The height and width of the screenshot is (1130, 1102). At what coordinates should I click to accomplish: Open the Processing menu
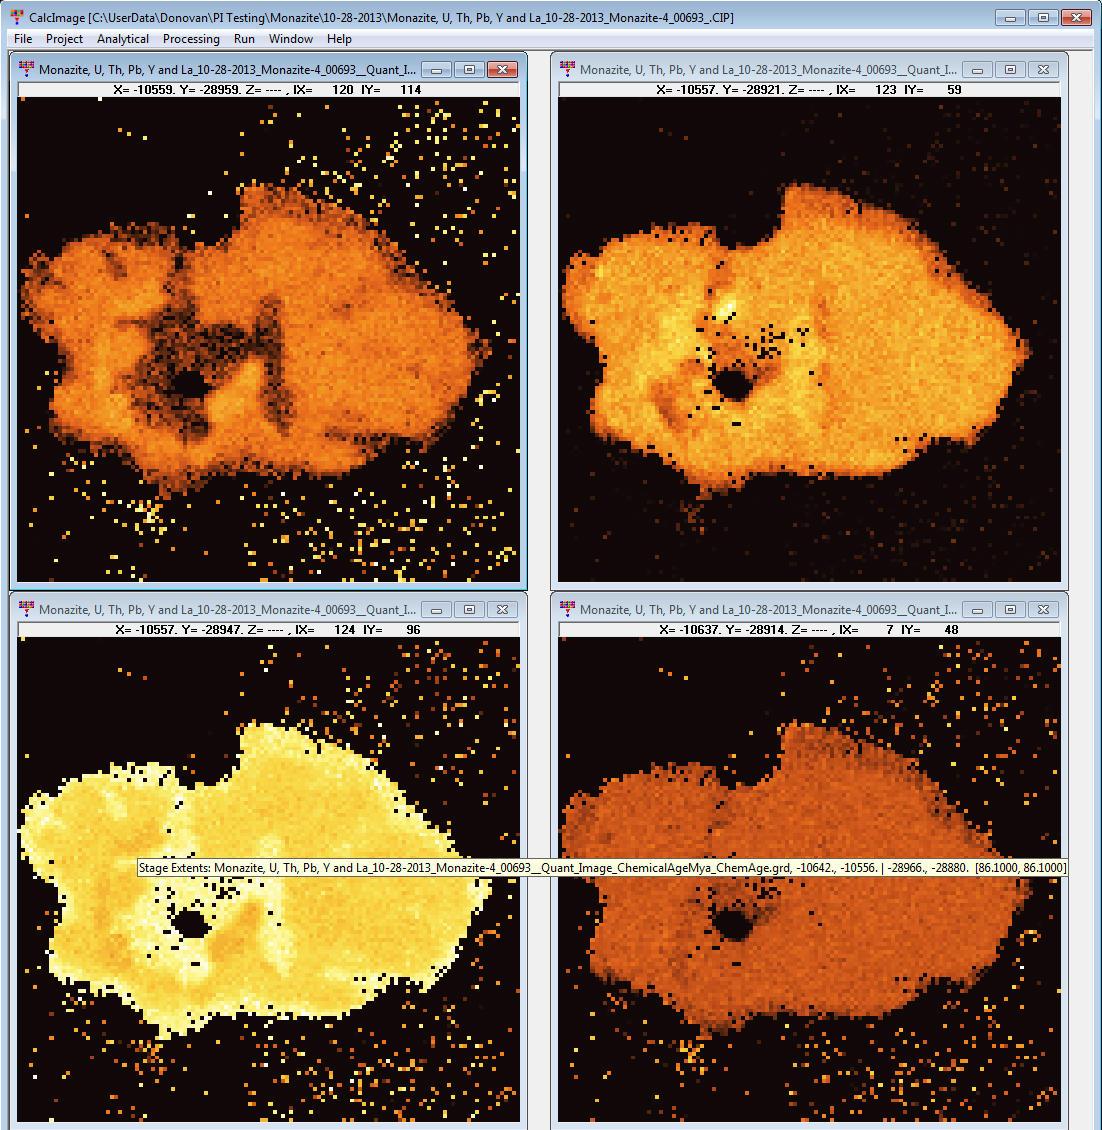pos(191,39)
